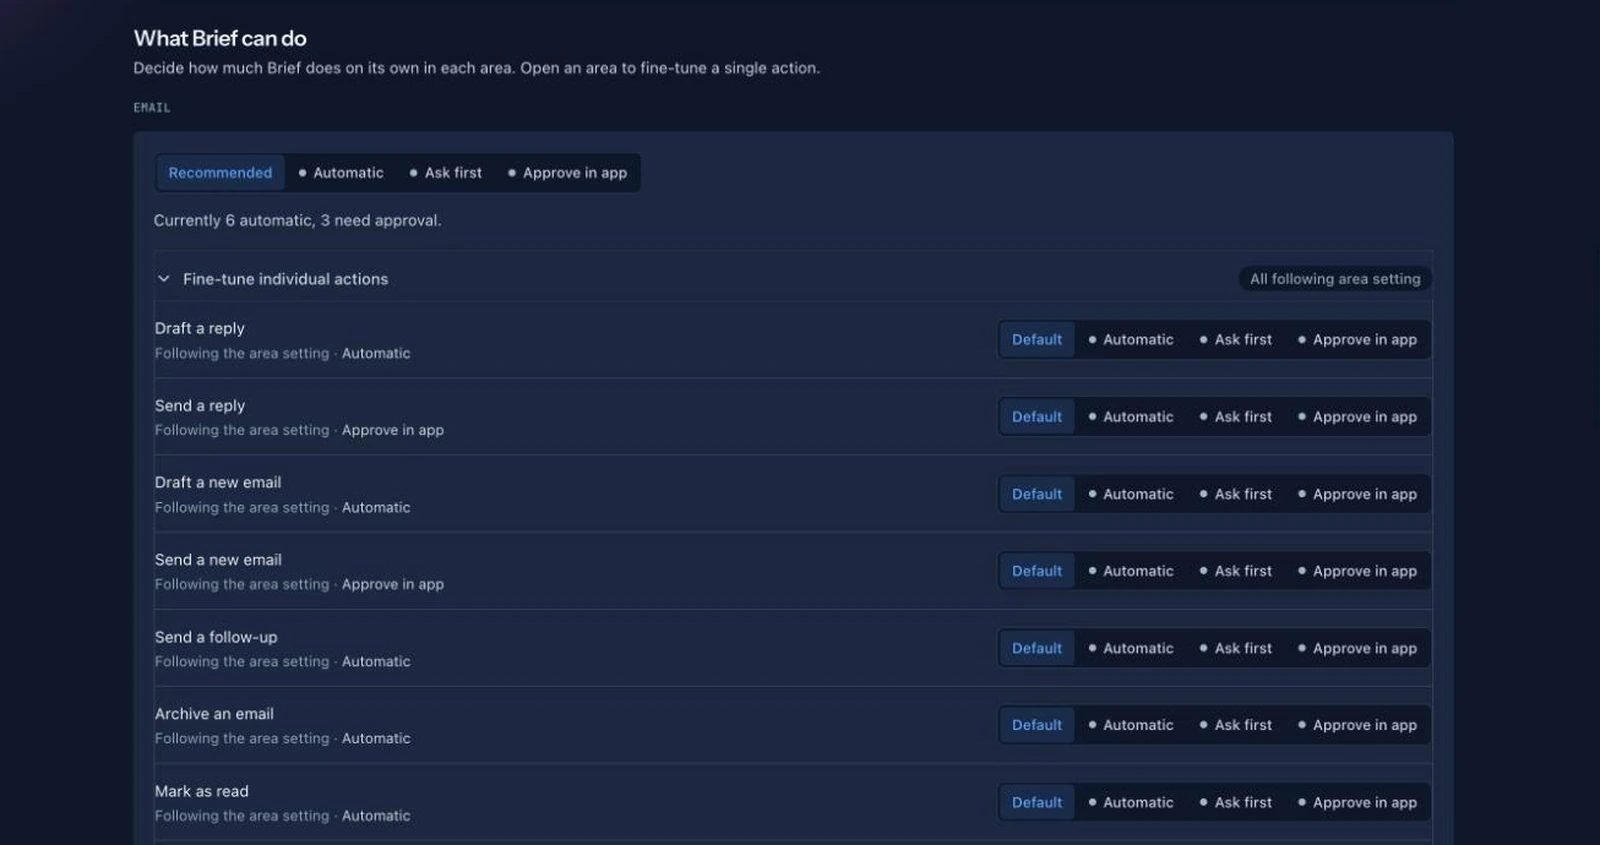The height and width of the screenshot is (845, 1600).
Task: Set Send a reply to Approve in app
Action: point(1358,417)
